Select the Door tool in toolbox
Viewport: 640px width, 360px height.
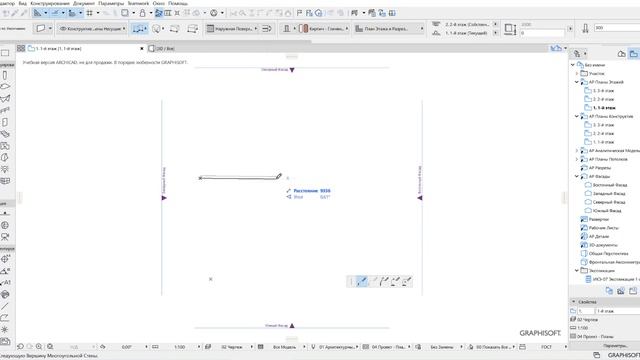click(x=5, y=122)
